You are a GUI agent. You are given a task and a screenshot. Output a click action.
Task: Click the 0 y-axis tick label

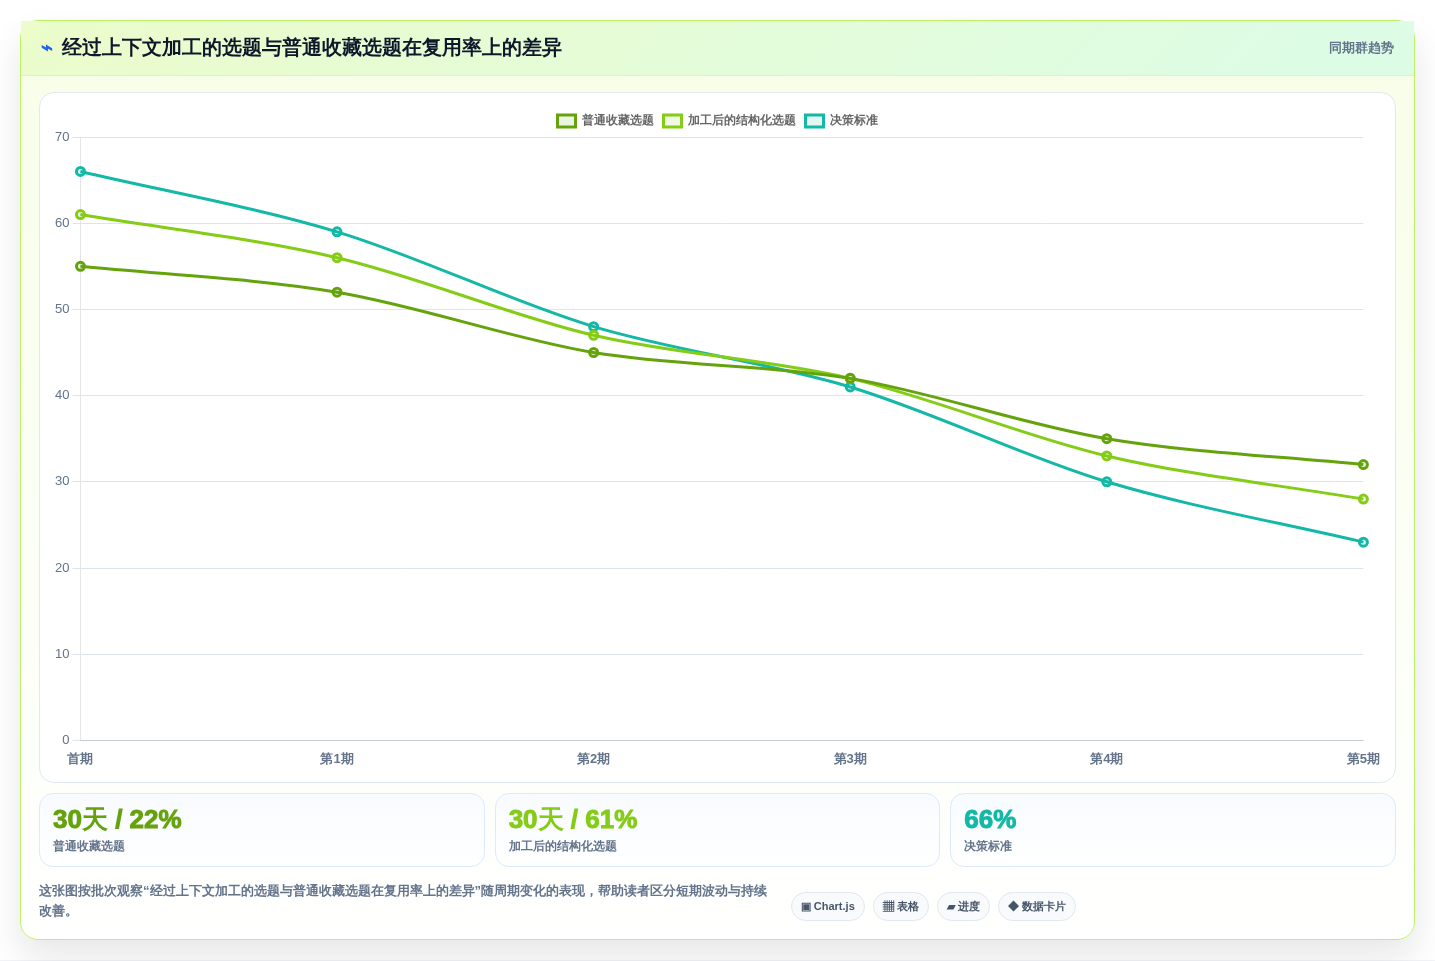66,740
